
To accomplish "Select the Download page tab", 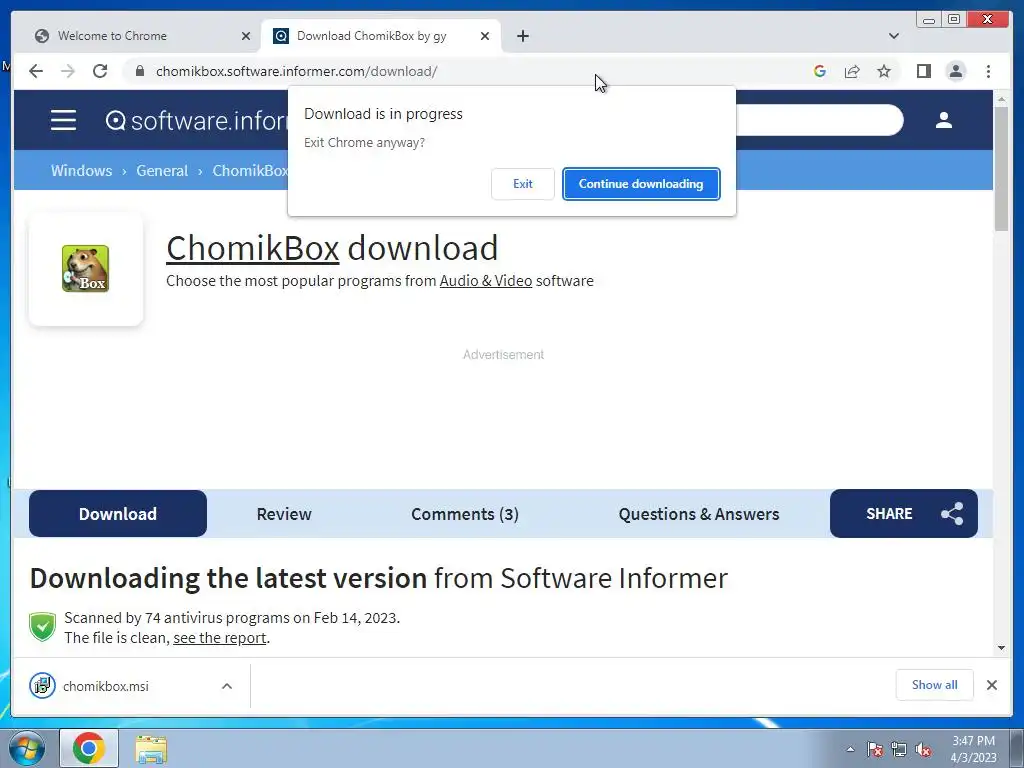I will point(118,514).
